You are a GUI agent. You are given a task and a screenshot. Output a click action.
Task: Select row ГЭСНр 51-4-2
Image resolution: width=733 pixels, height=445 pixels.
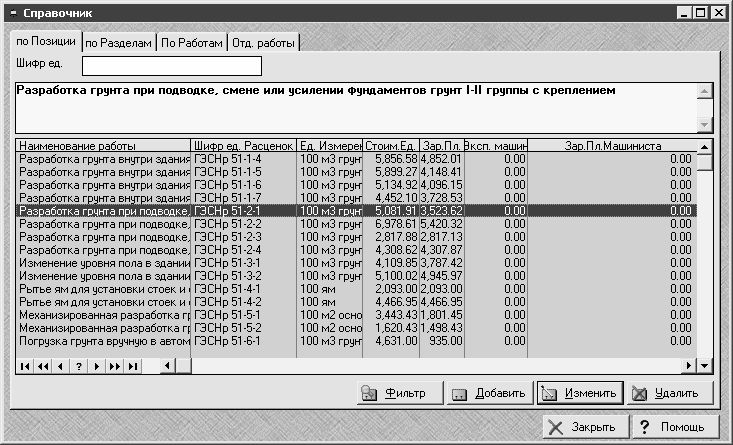coord(356,302)
